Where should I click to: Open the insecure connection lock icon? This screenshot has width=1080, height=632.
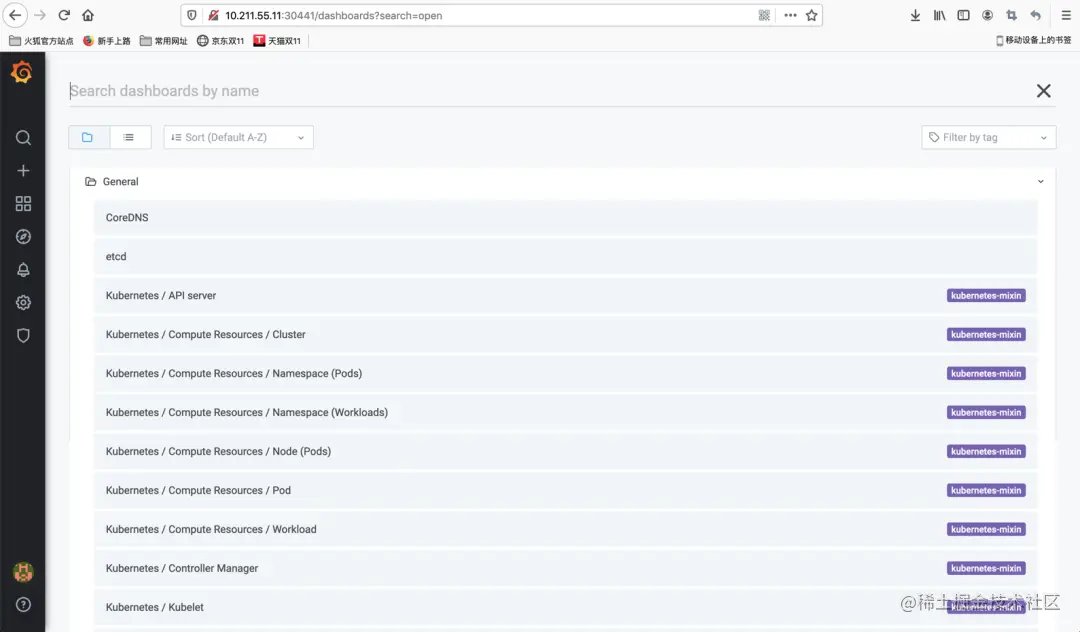pos(214,15)
